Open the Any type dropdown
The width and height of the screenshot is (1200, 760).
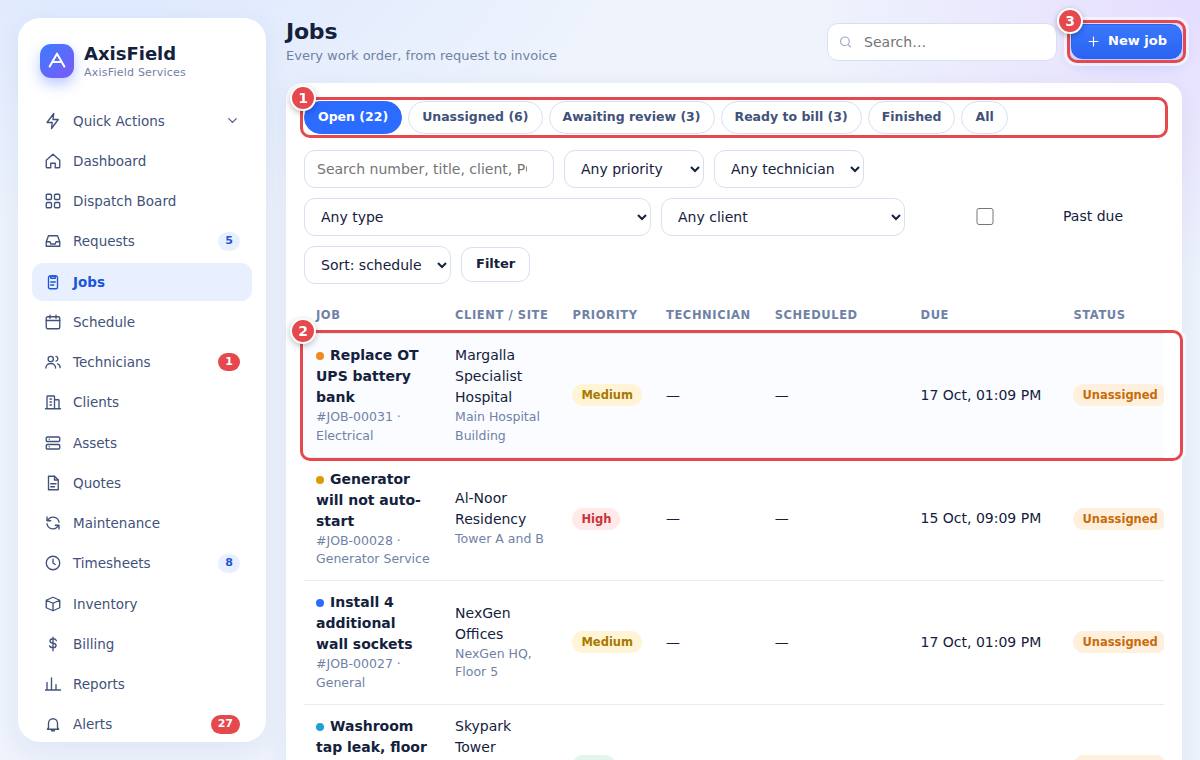[x=477, y=217]
